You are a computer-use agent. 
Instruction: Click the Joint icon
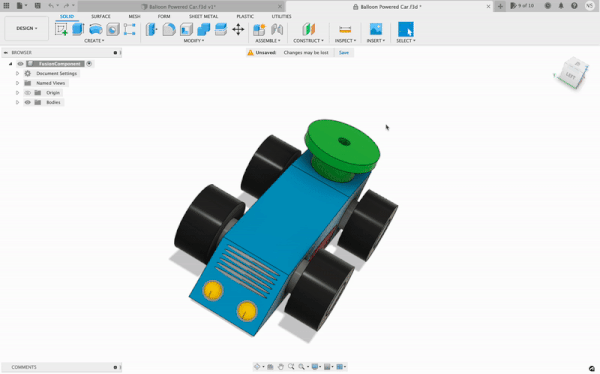[x=277, y=29]
